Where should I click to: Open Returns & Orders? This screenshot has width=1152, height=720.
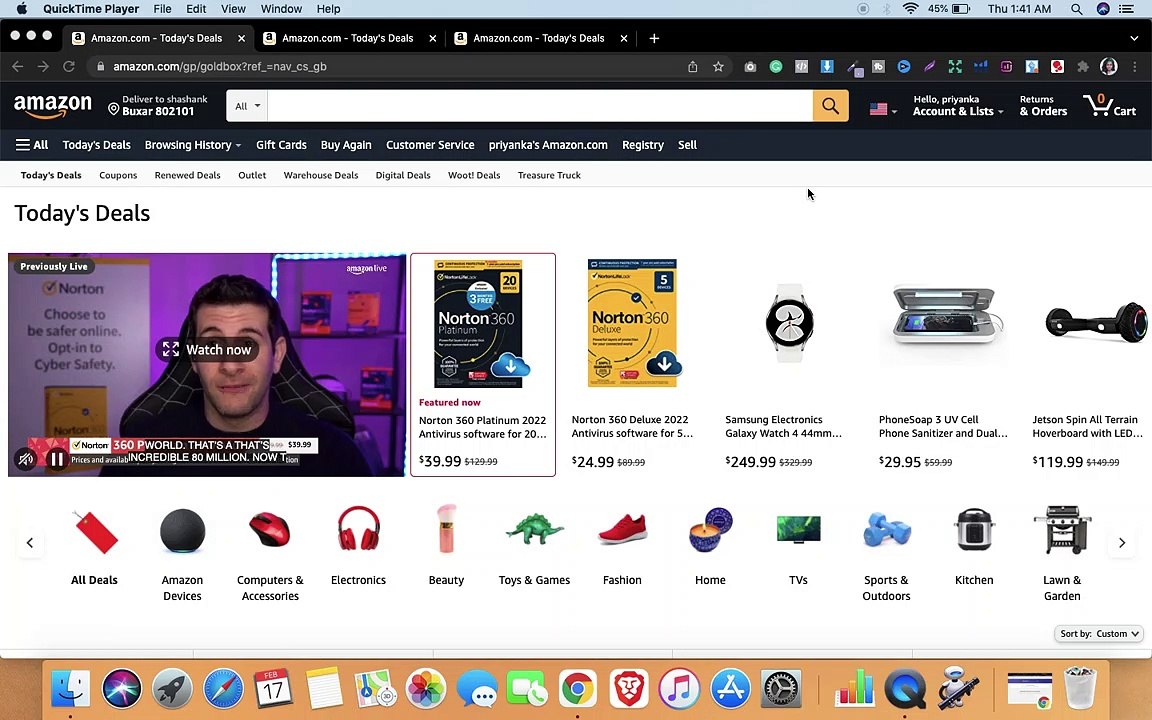[1043, 106]
